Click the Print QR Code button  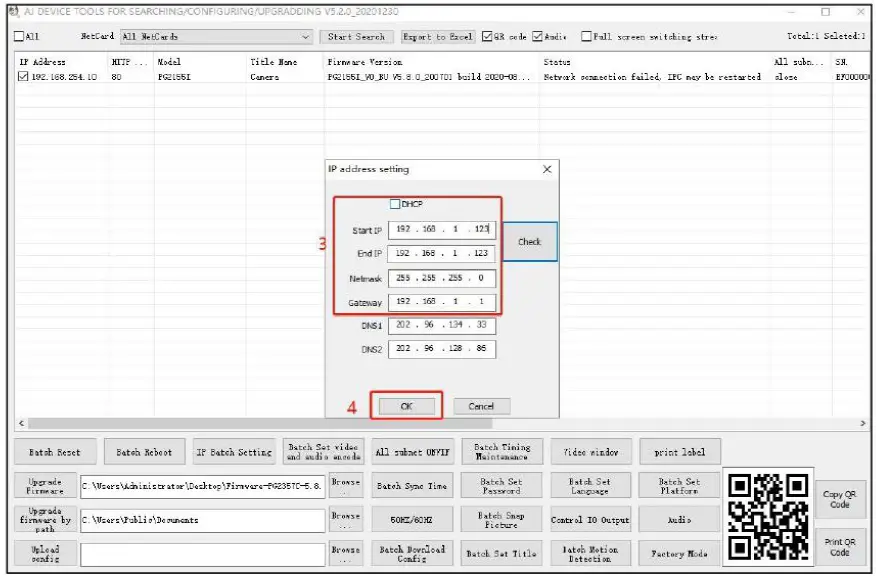pos(840,547)
